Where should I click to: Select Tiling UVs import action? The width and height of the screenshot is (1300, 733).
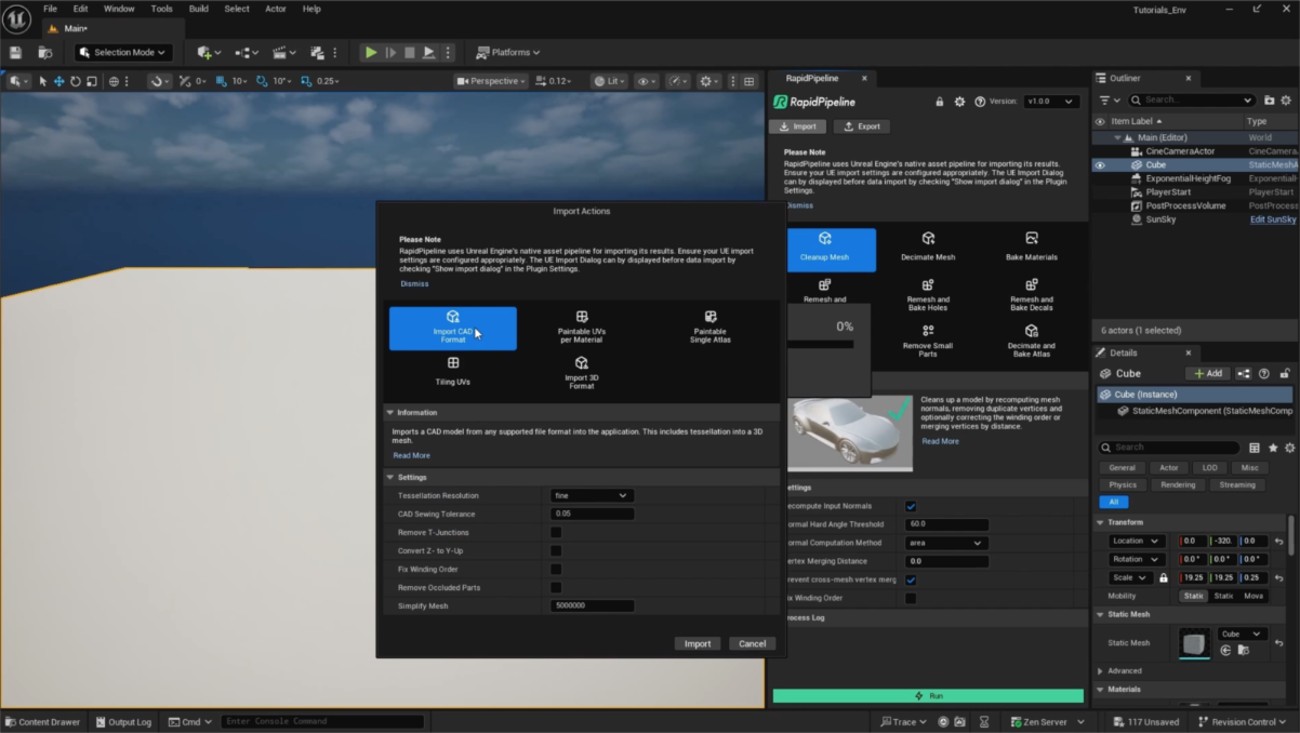453,371
